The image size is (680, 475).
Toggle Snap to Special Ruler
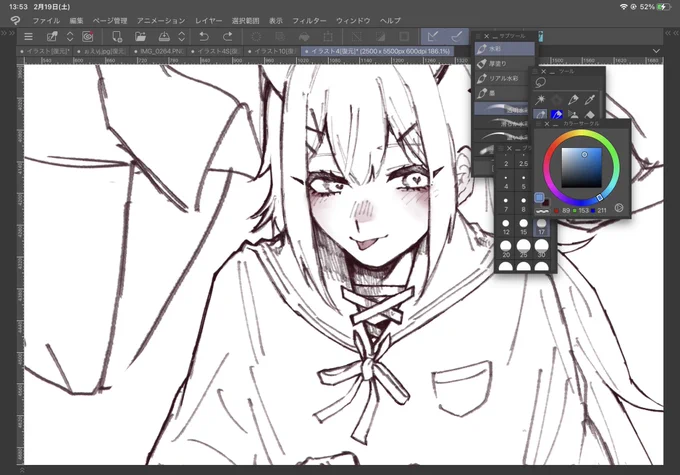coord(457,37)
